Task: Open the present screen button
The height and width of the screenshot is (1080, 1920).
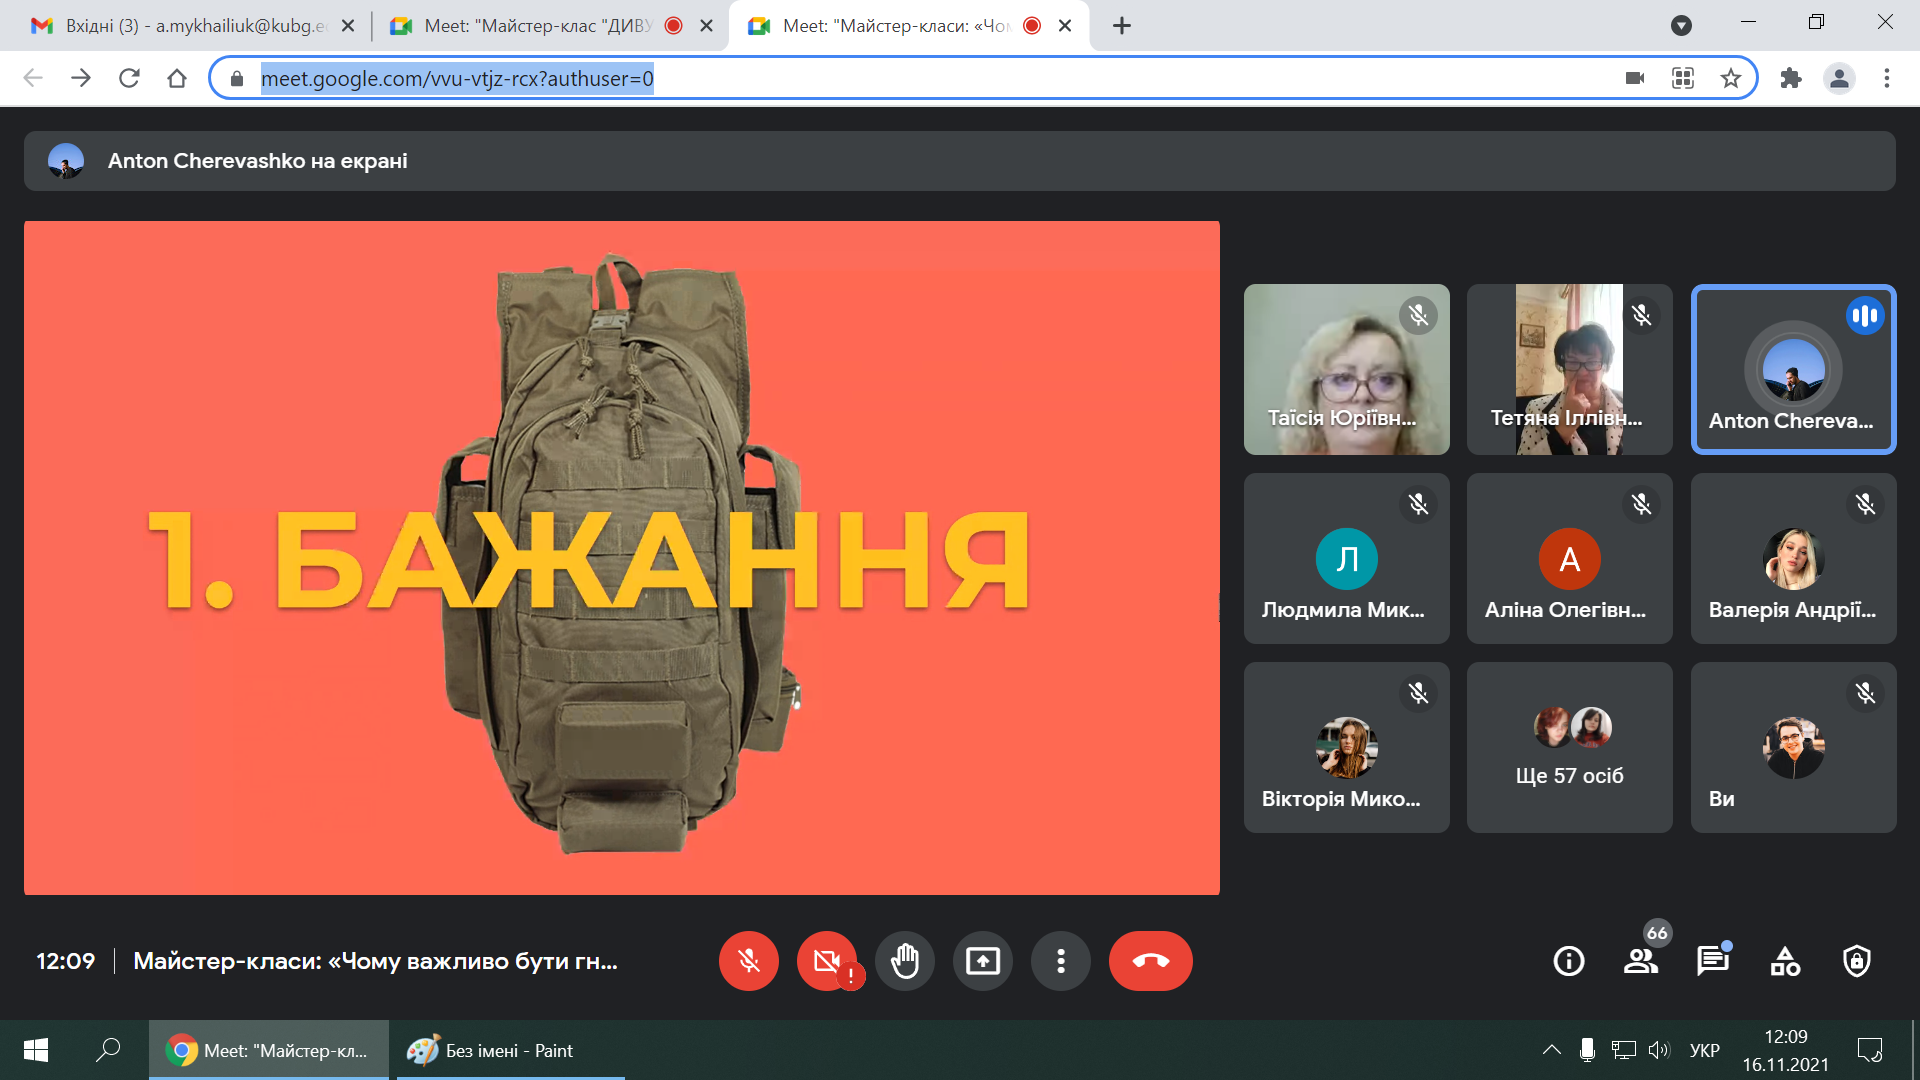Action: [x=982, y=961]
